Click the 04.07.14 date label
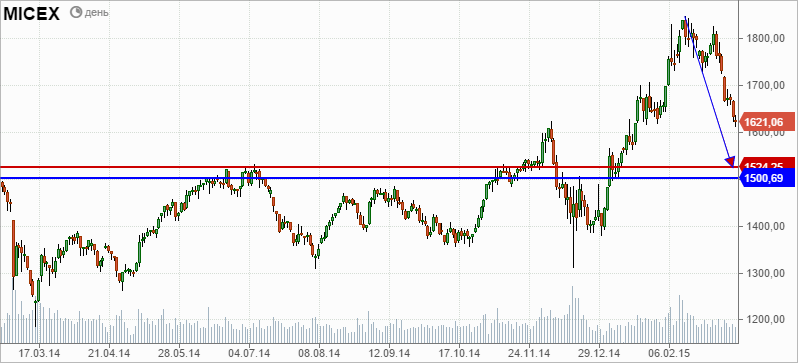The height and width of the screenshot is (363, 798). [249, 352]
